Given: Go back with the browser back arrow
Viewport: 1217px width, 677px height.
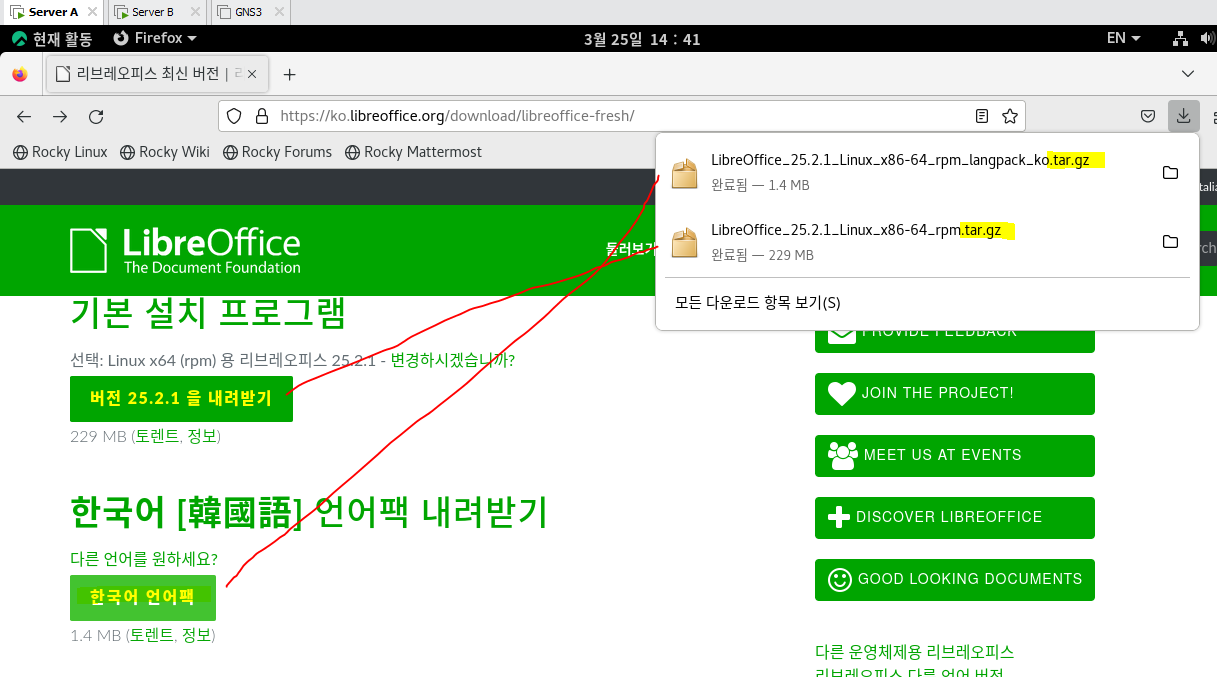Looking at the screenshot, I should 24,116.
